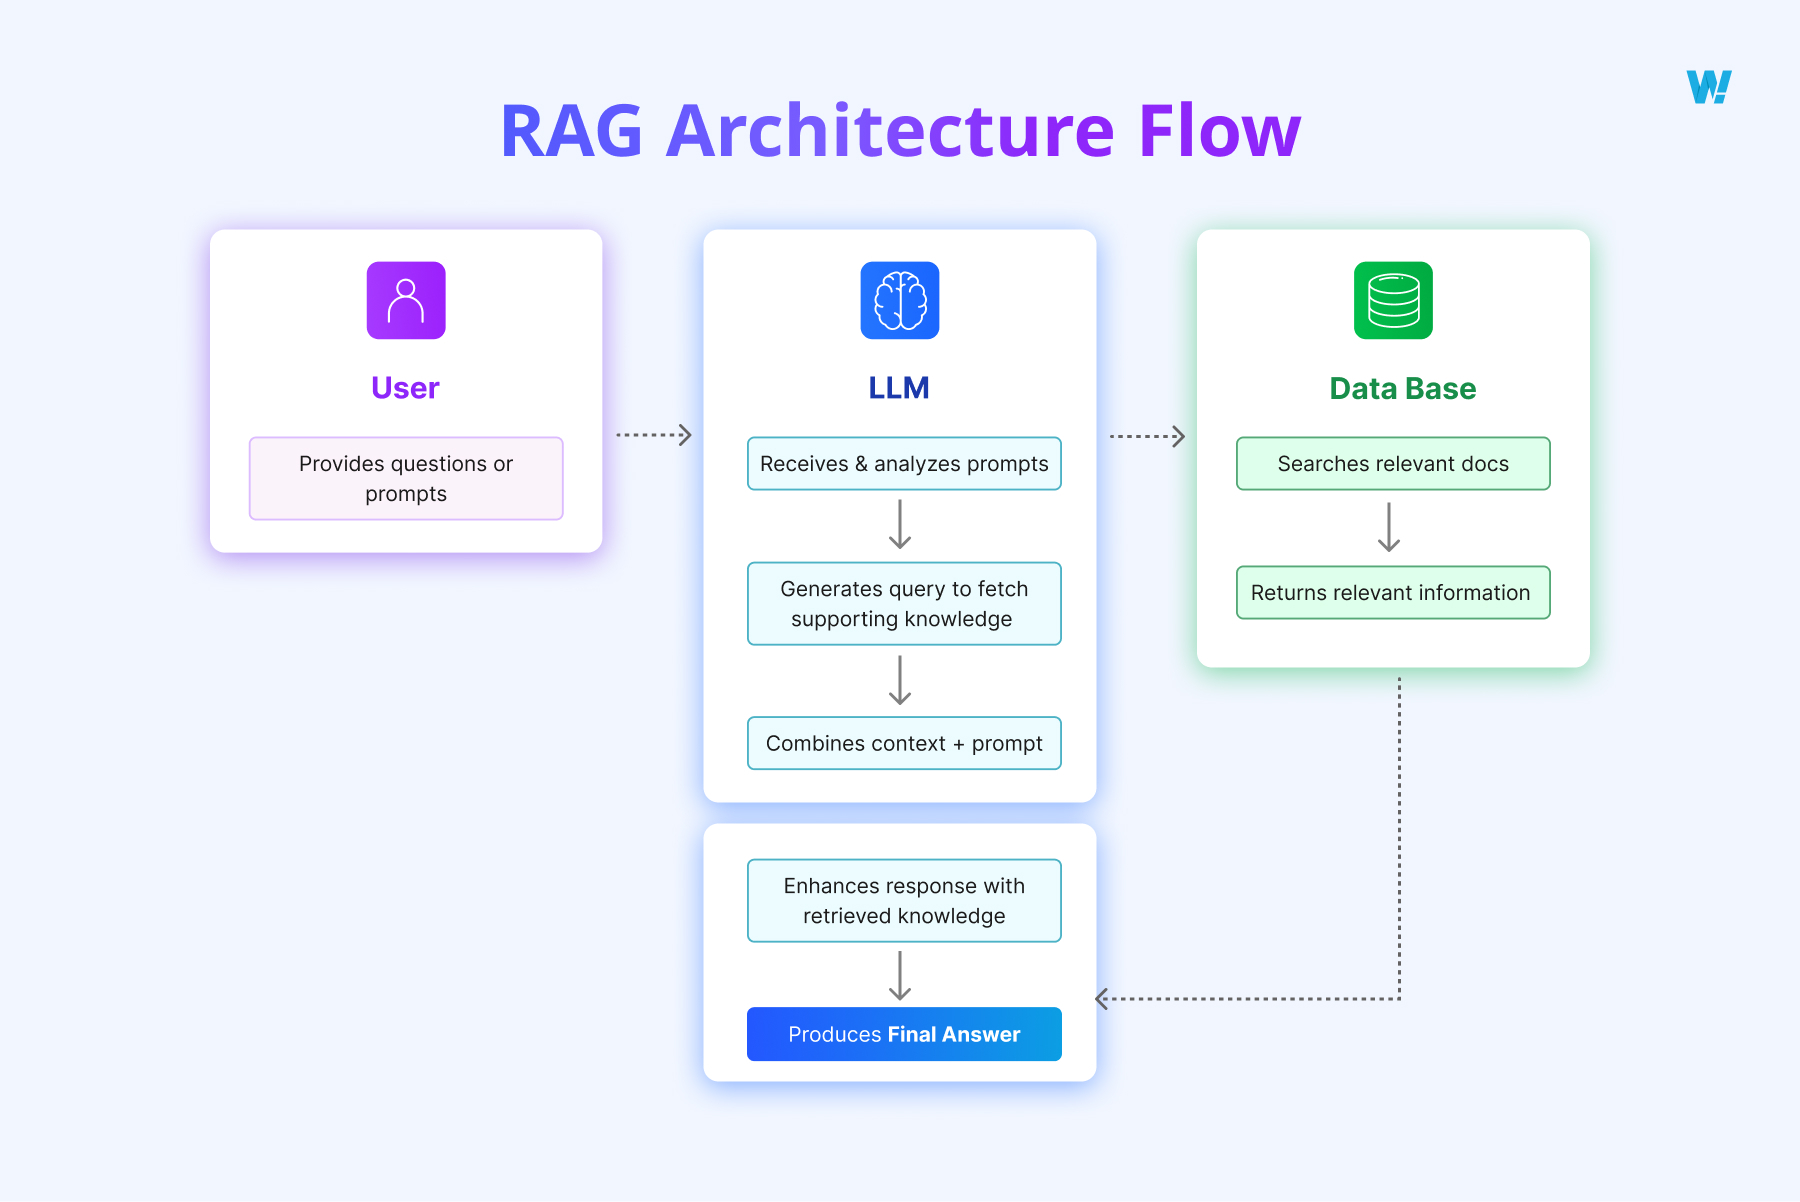
Task: Select the 'User' heading
Action: 405,388
